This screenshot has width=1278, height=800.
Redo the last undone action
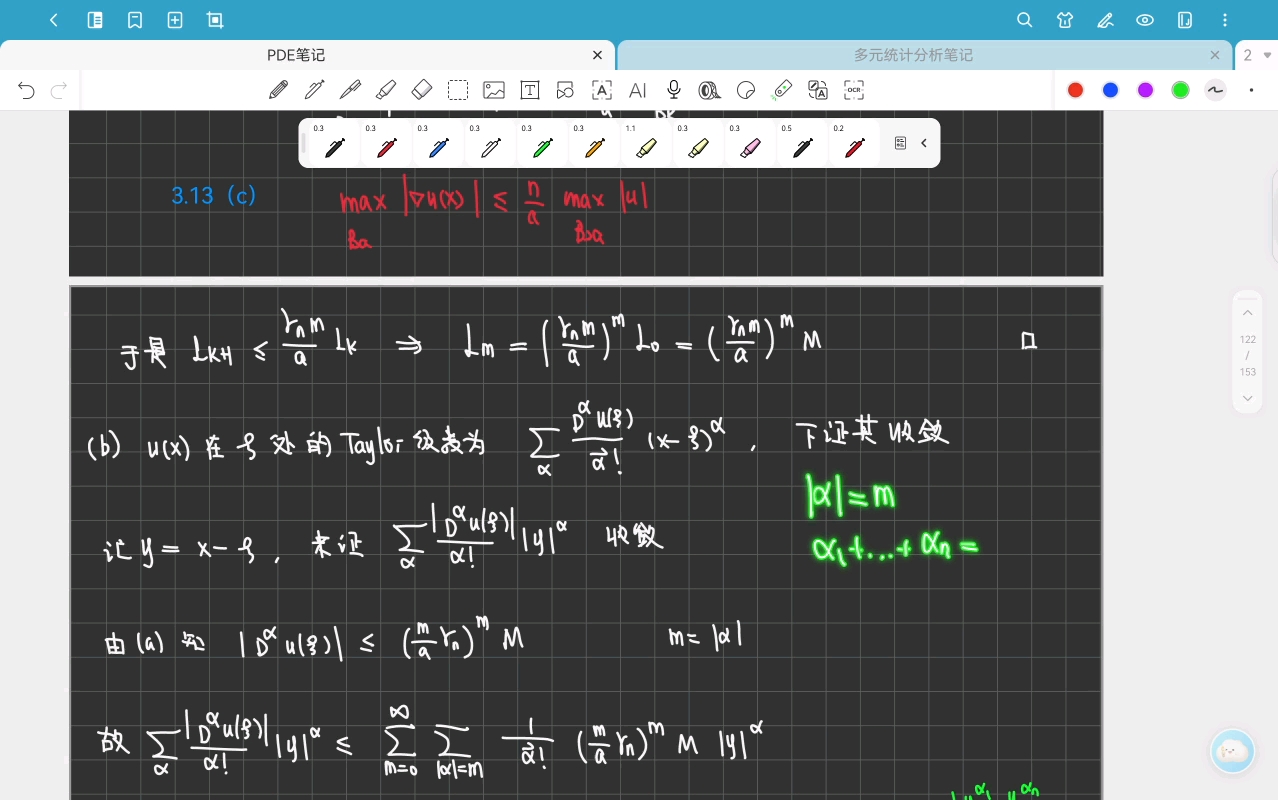click(x=59, y=91)
